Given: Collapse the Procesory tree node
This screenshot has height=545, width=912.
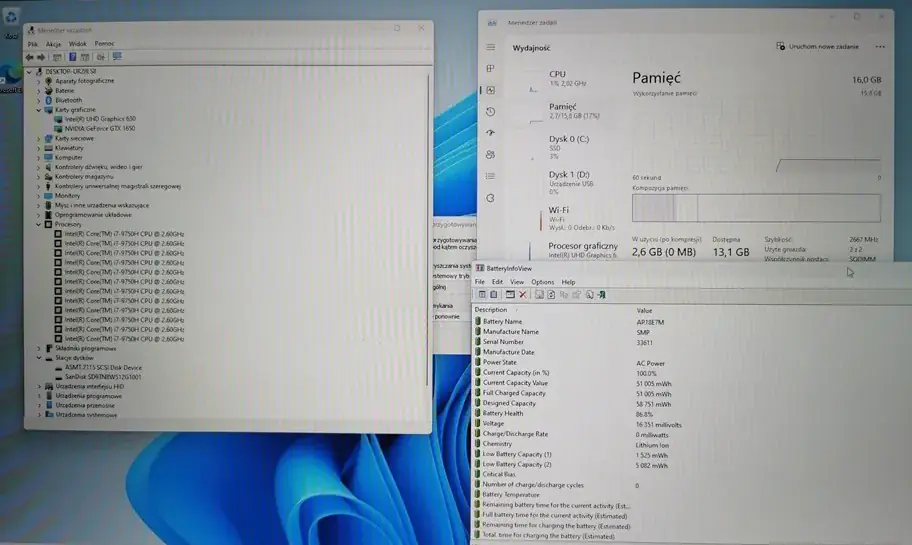Looking at the screenshot, I should (x=39, y=225).
